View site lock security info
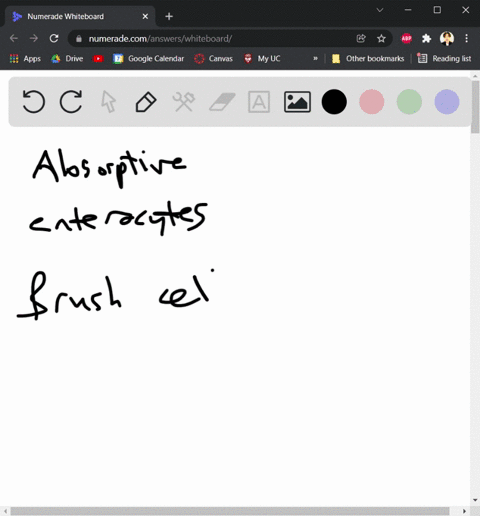This screenshot has height=516, width=480. [x=79, y=39]
